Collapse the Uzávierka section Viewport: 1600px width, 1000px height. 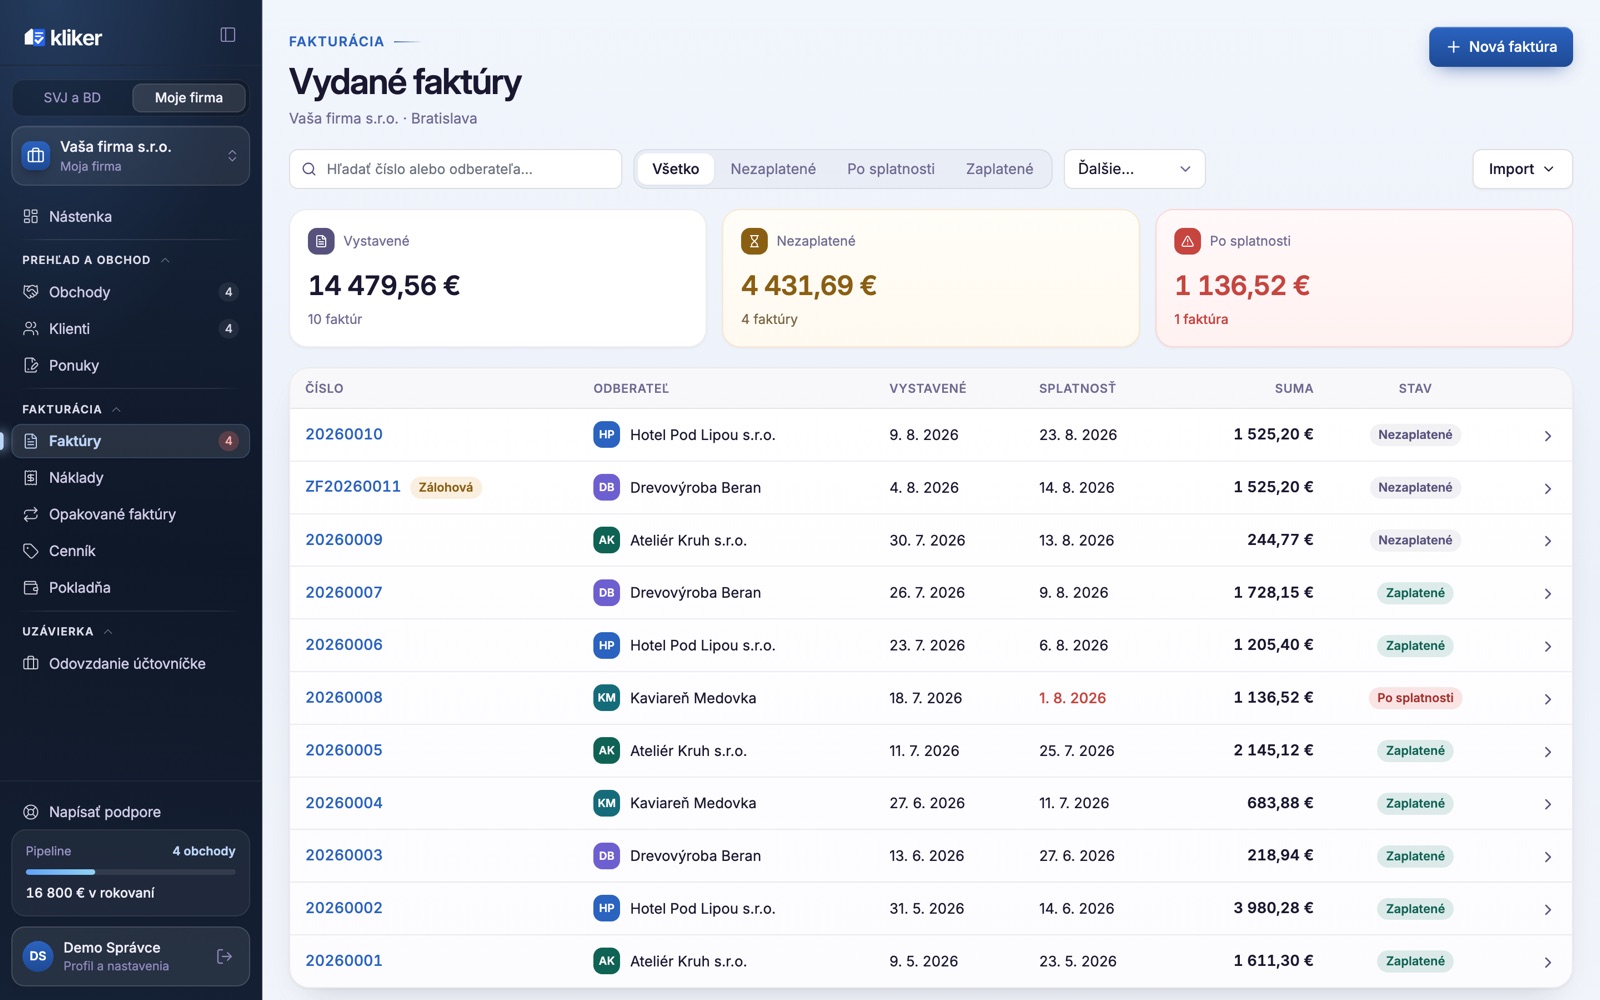coord(67,631)
